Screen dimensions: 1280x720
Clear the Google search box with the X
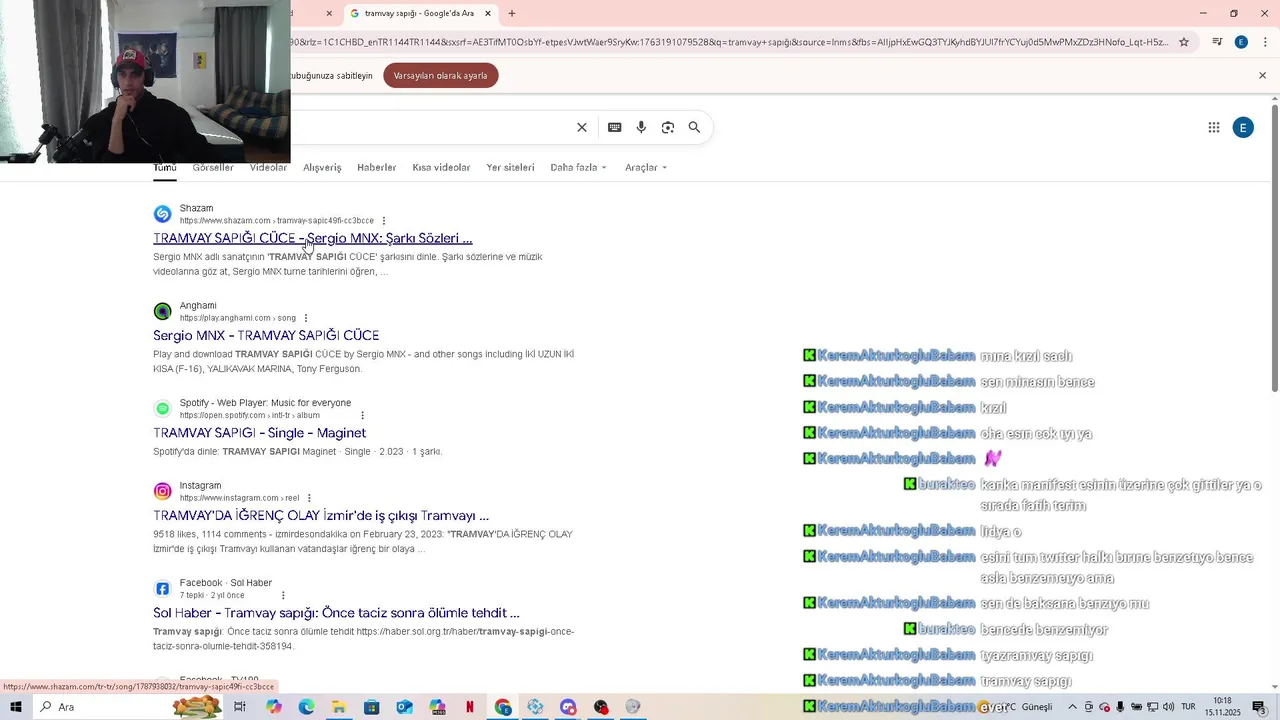(581, 127)
